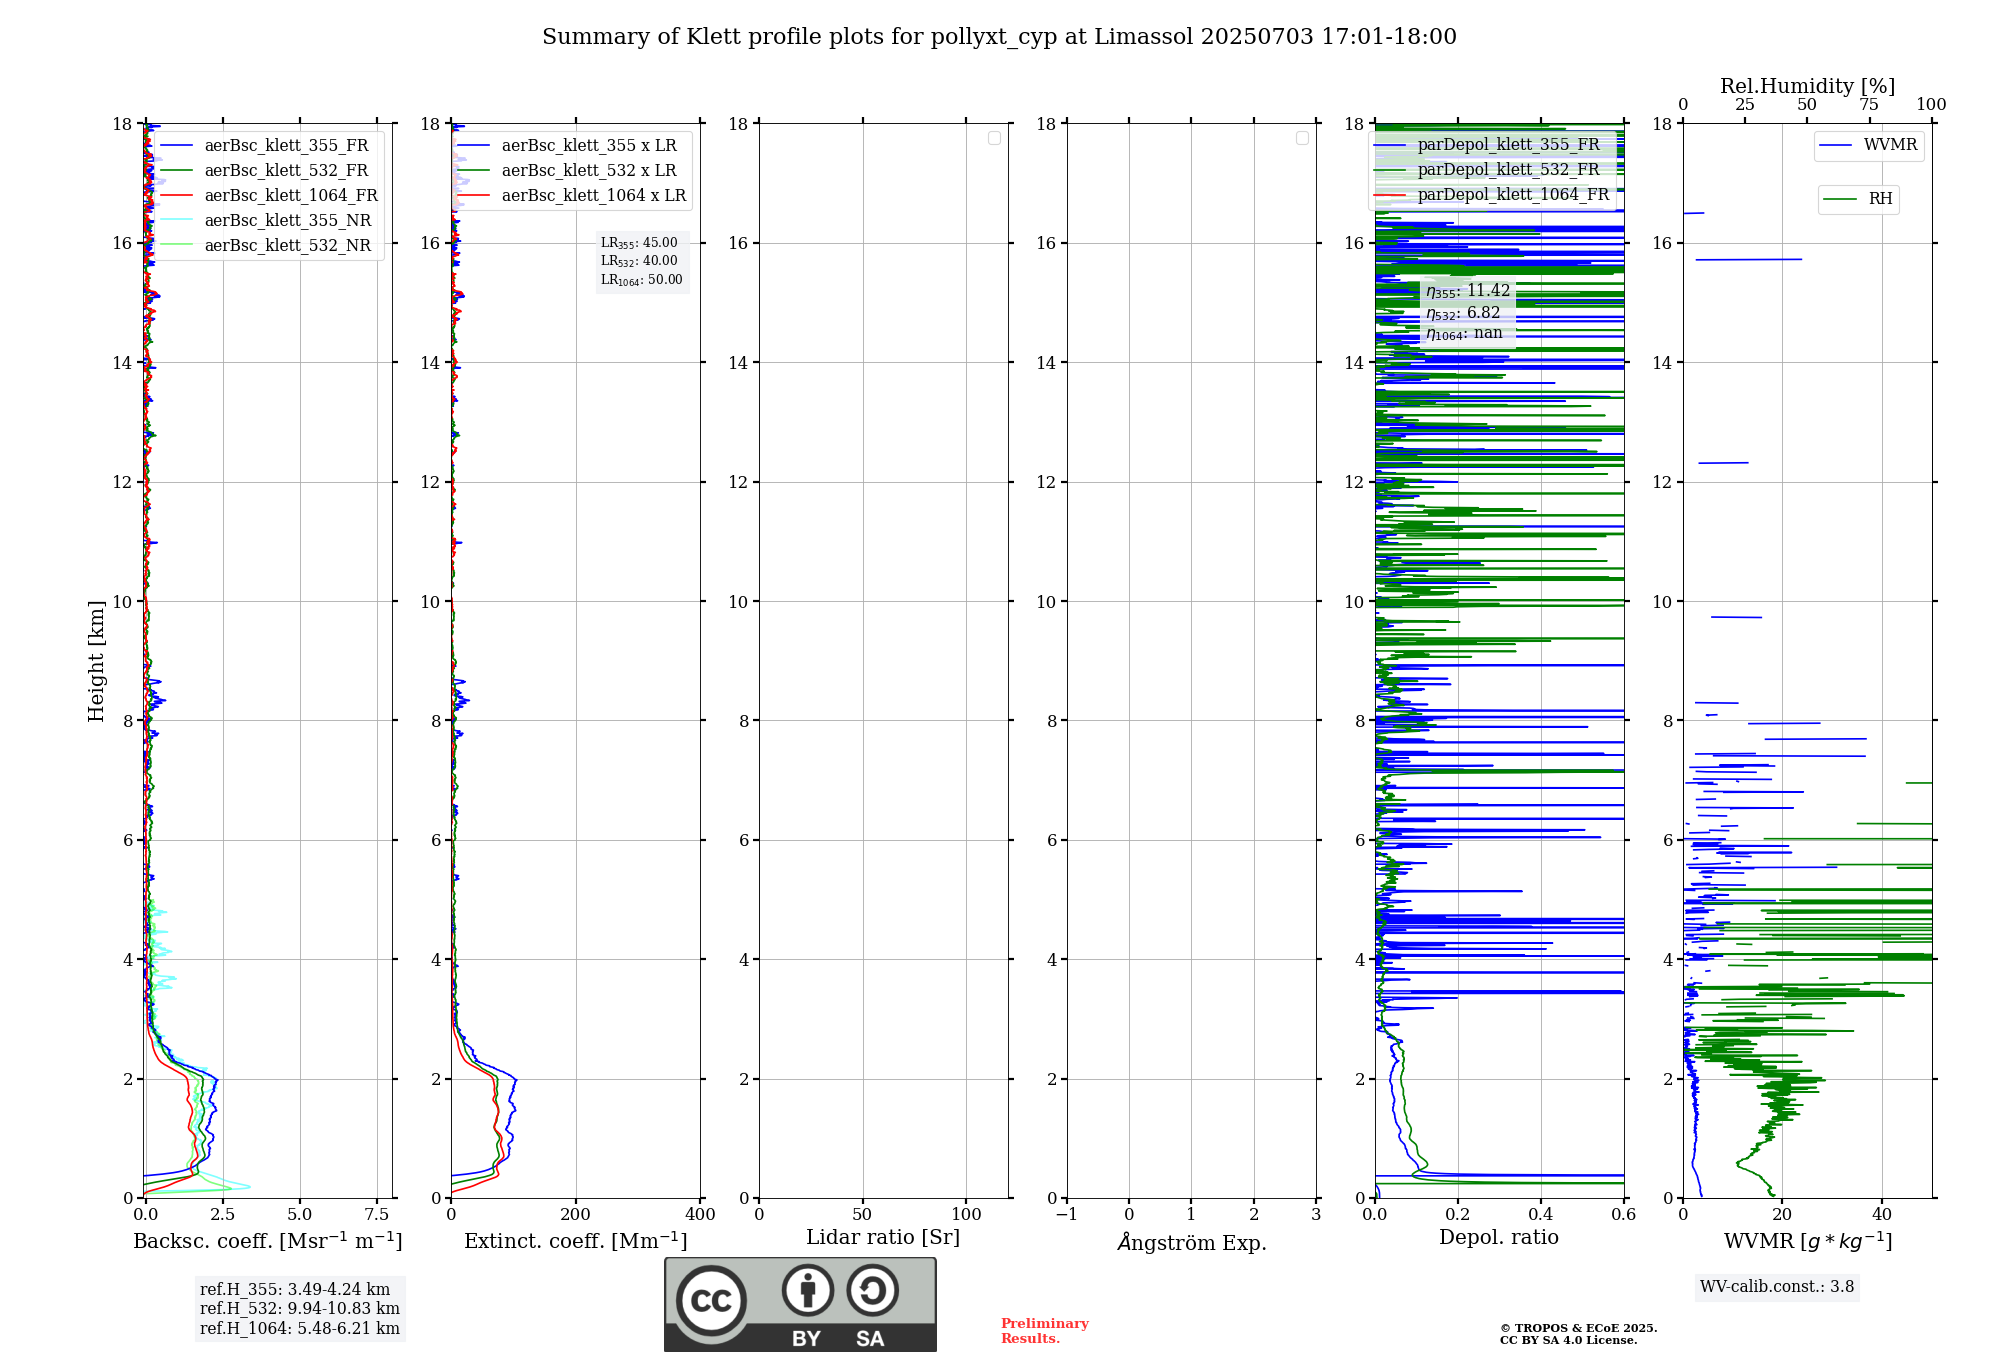The image size is (2000, 1360).
Task: Click the empty legend box in Ångström Exp. plot
Action: pyautogui.click(x=1302, y=138)
